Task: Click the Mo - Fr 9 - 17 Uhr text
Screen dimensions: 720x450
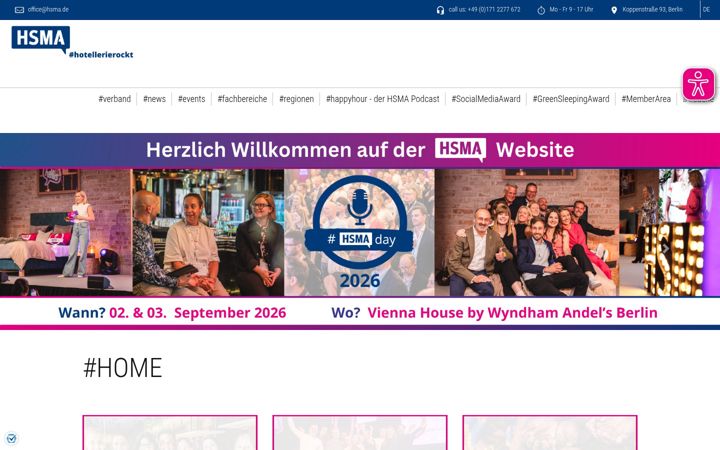Action: click(571, 9)
